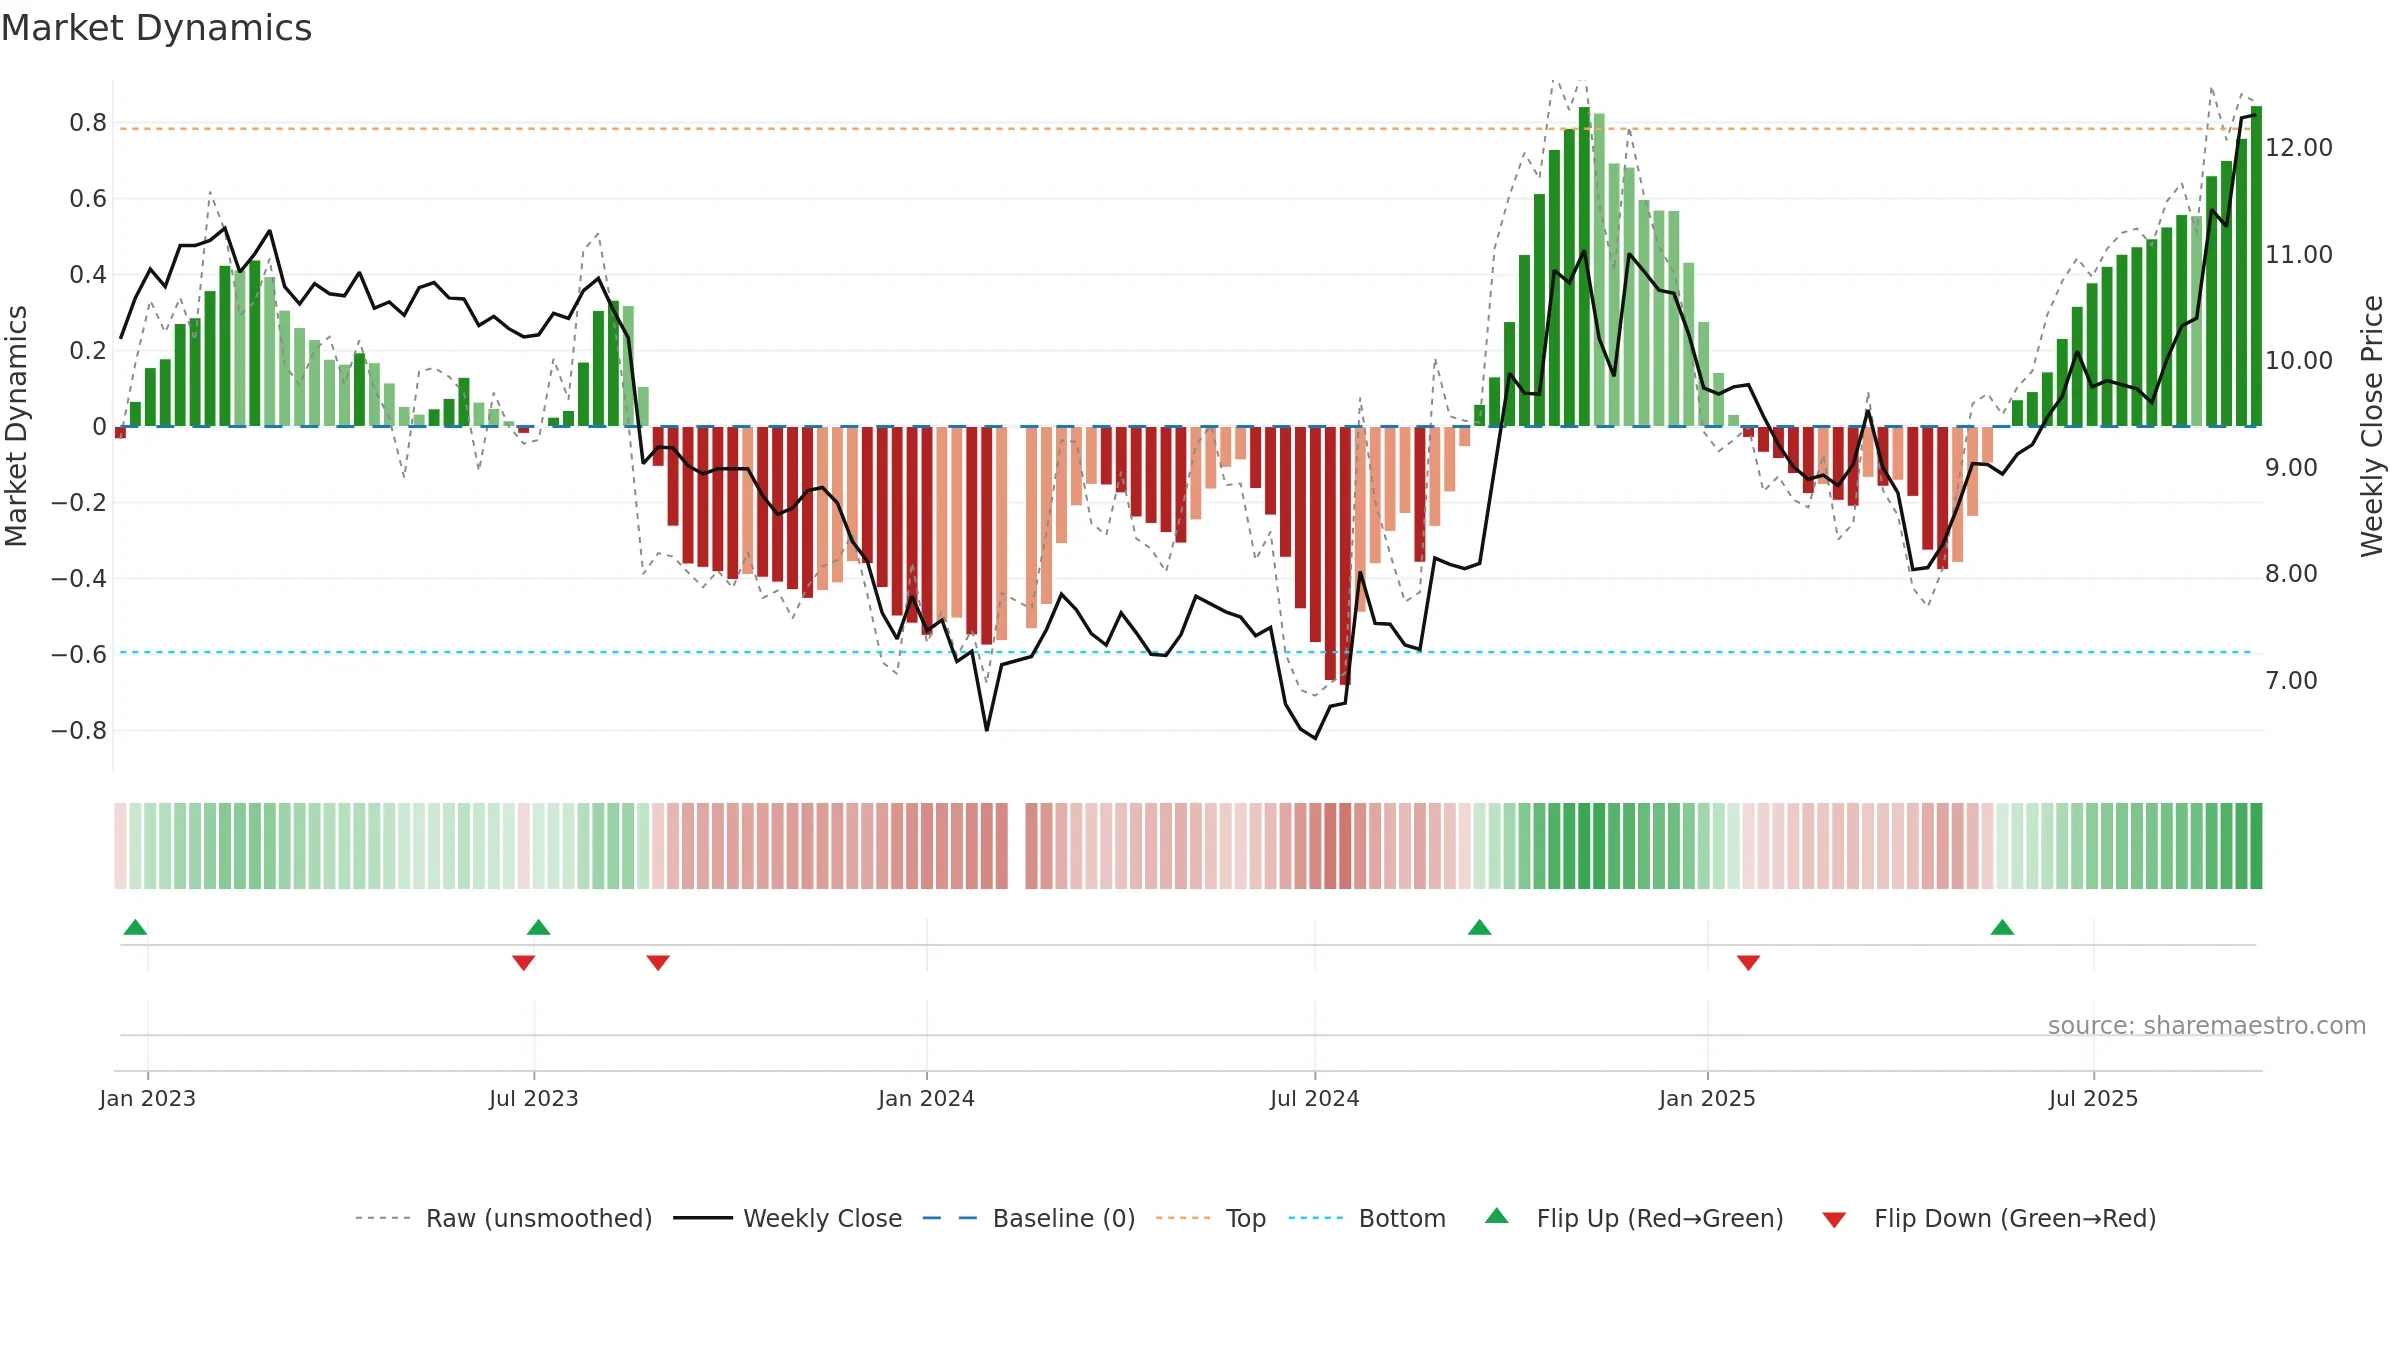
Task: Click the vertical Market Dynamics axis title
Action: point(16,426)
